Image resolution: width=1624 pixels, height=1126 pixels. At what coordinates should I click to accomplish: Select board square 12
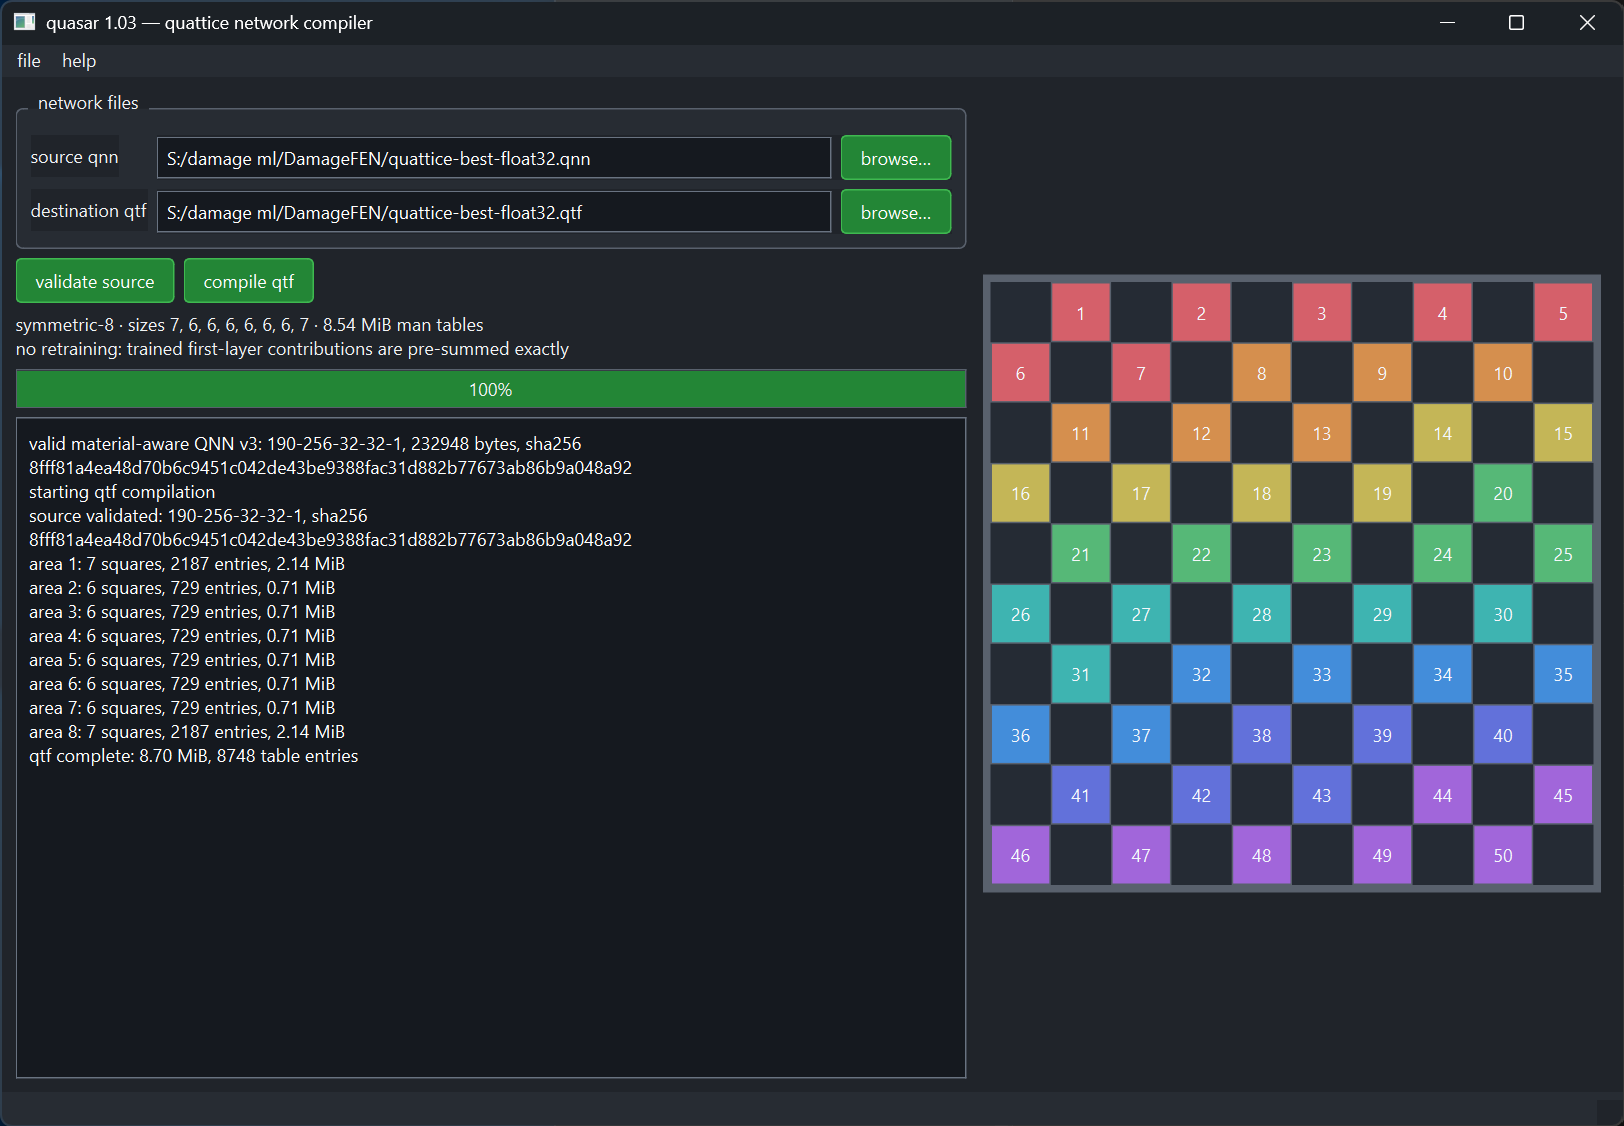click(x=1201, y=433)
